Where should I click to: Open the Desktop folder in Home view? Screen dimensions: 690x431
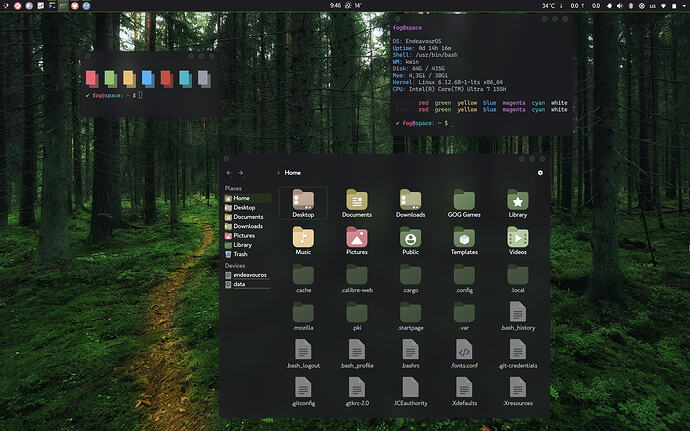[x=303, y=203]
